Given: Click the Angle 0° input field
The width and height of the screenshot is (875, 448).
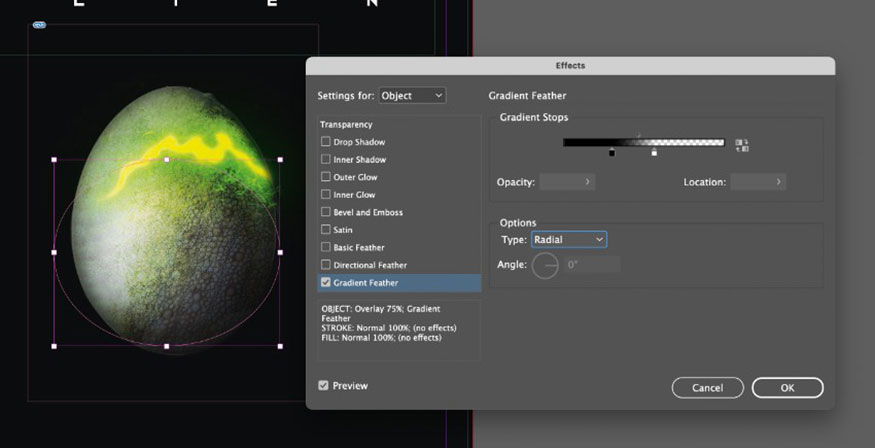Looking at the screenshot, I should point(592,265).
